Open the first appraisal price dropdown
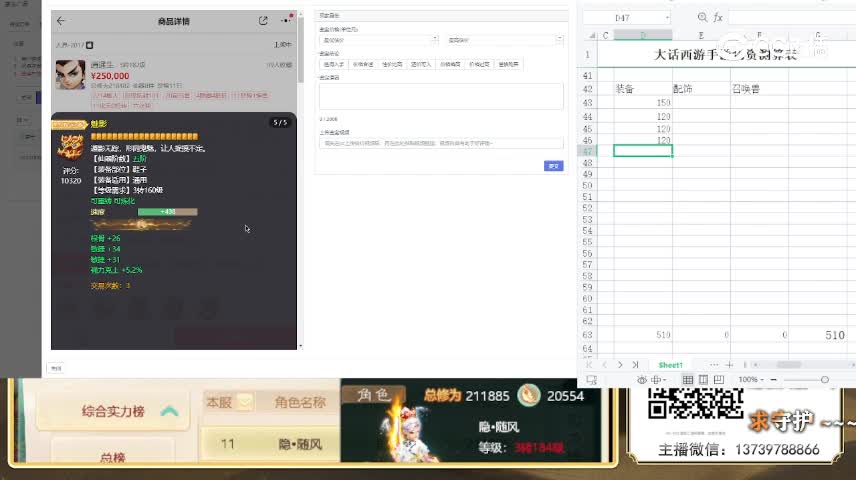Screen dimensions: 856x480 pos(378,40)
